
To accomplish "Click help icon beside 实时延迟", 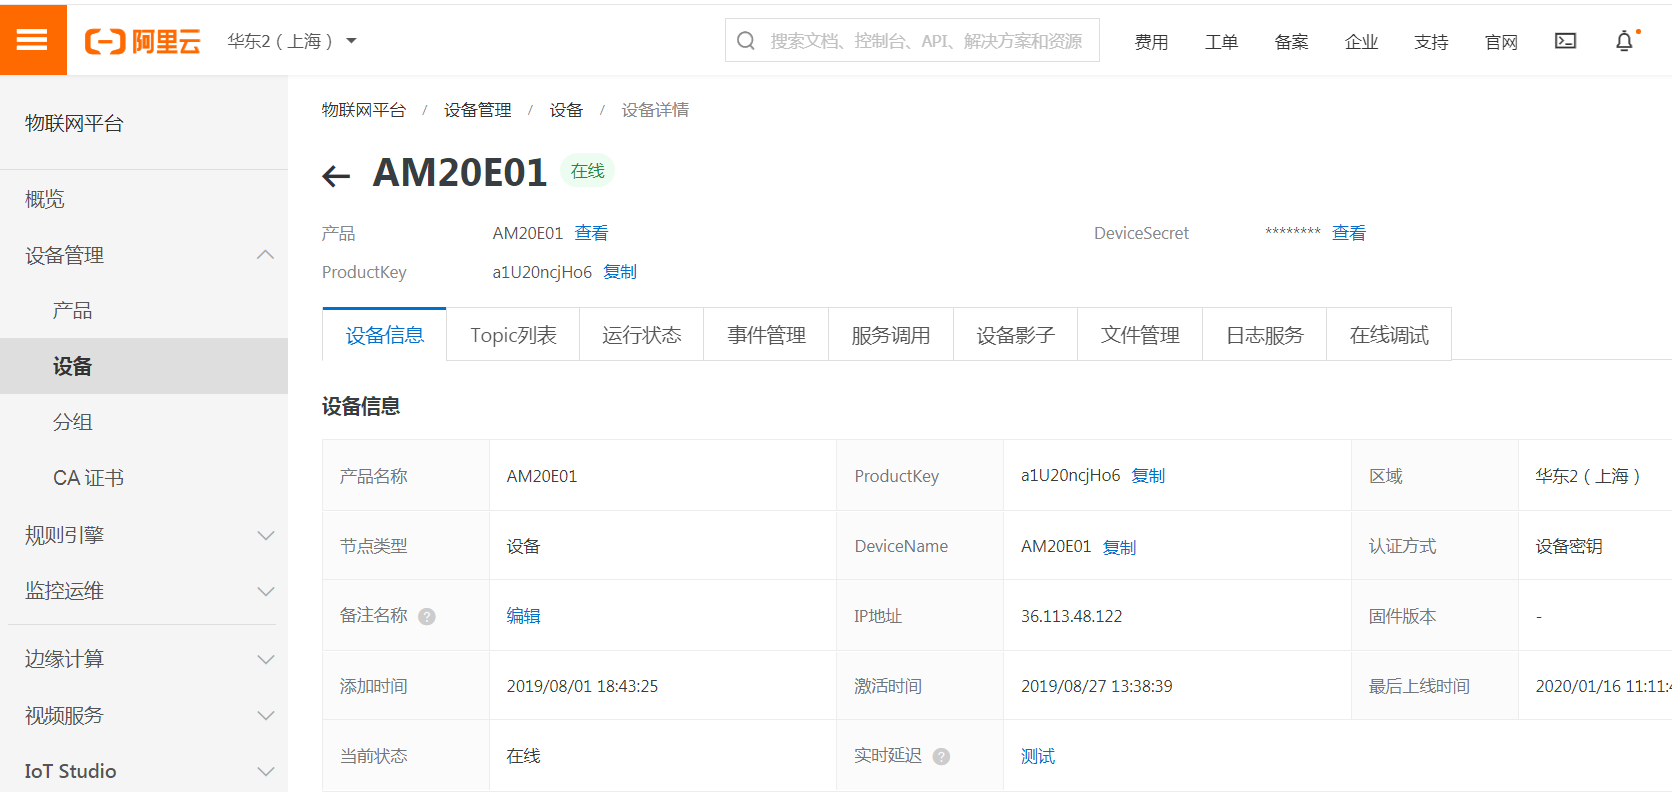I will pyautogui.click(x=941, y=757).
